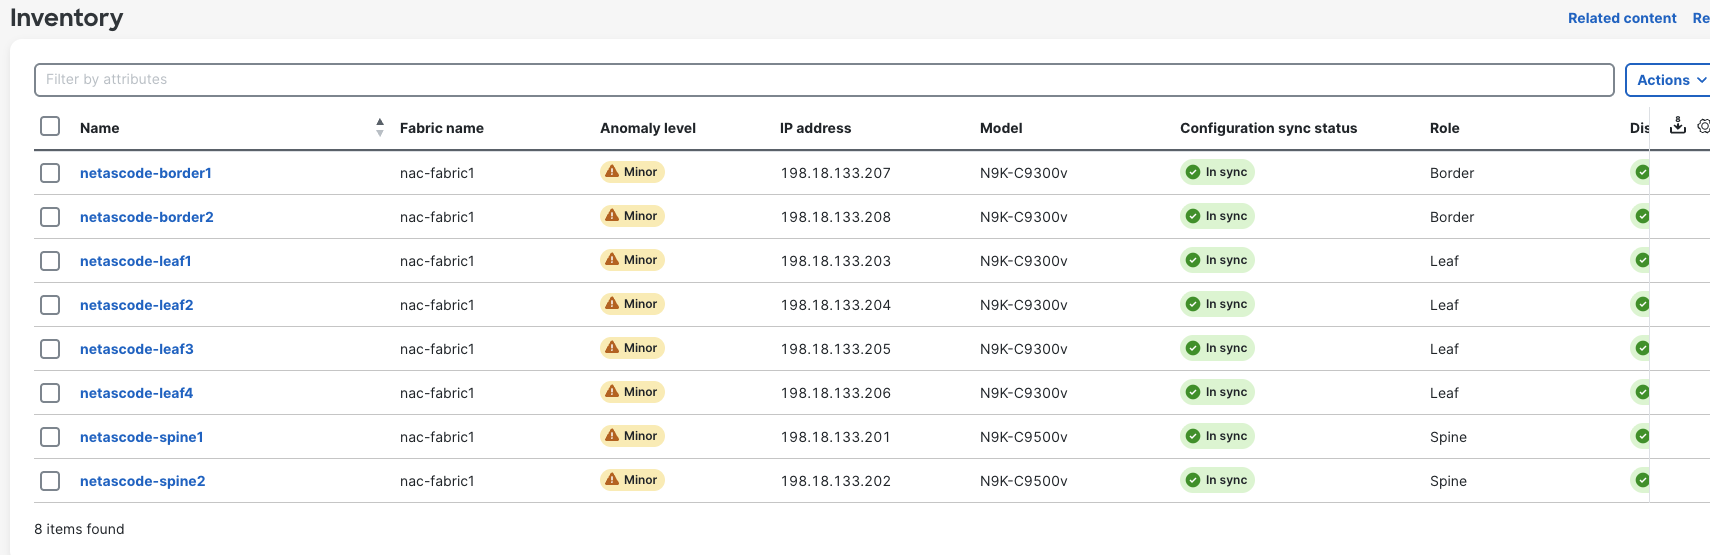
Task: Click Minor warning icon for netascode-border1
Action: 612,172
